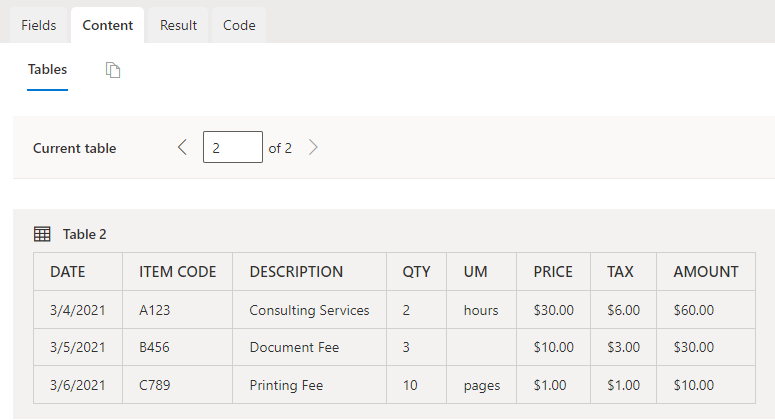Click the copy icon beside Tables
Screen dimensions: 775x420
point(113,70)
